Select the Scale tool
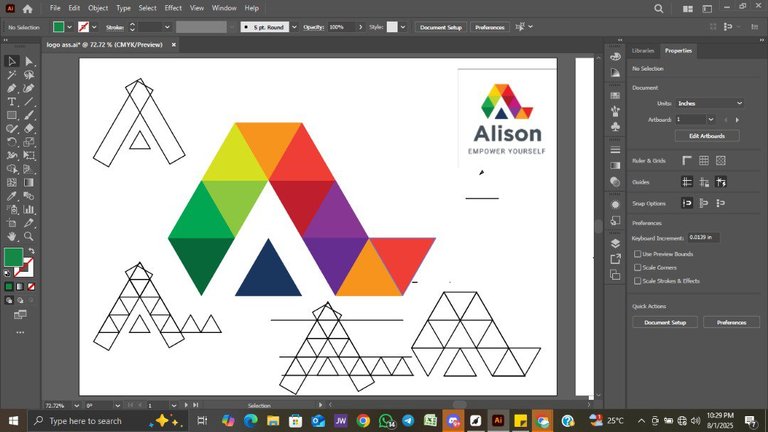The width and height of the screenshot is (768, 432). [x=29, y=142]
